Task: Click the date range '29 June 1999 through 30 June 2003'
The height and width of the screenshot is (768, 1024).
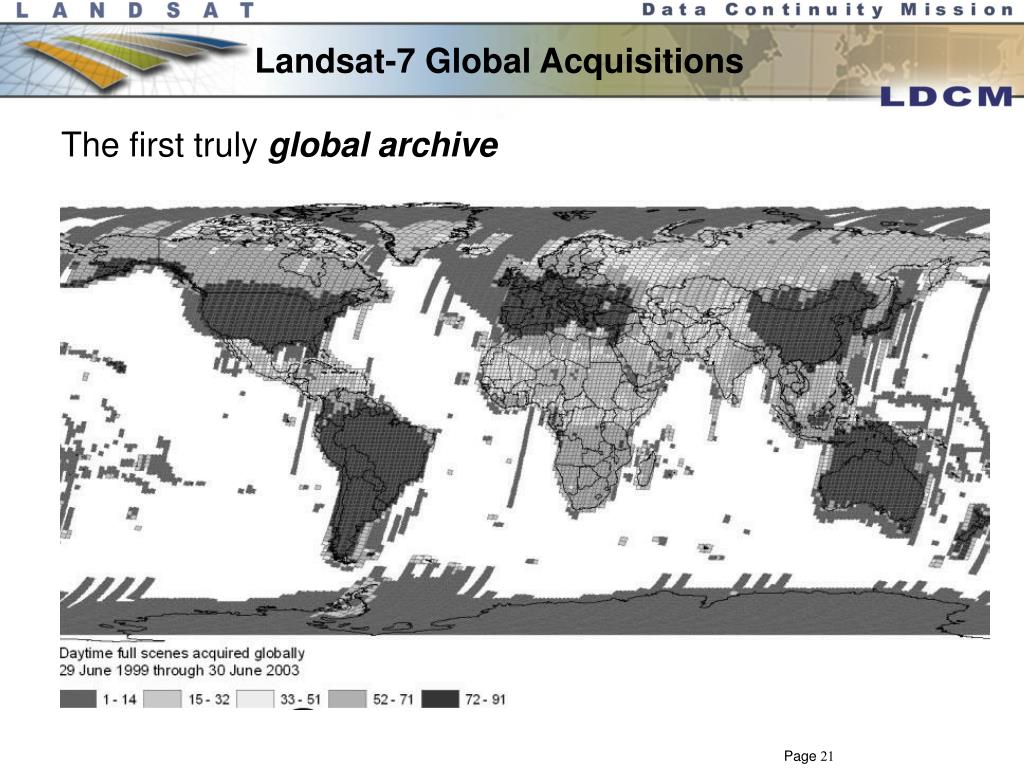Action: (x=180, y=671)
